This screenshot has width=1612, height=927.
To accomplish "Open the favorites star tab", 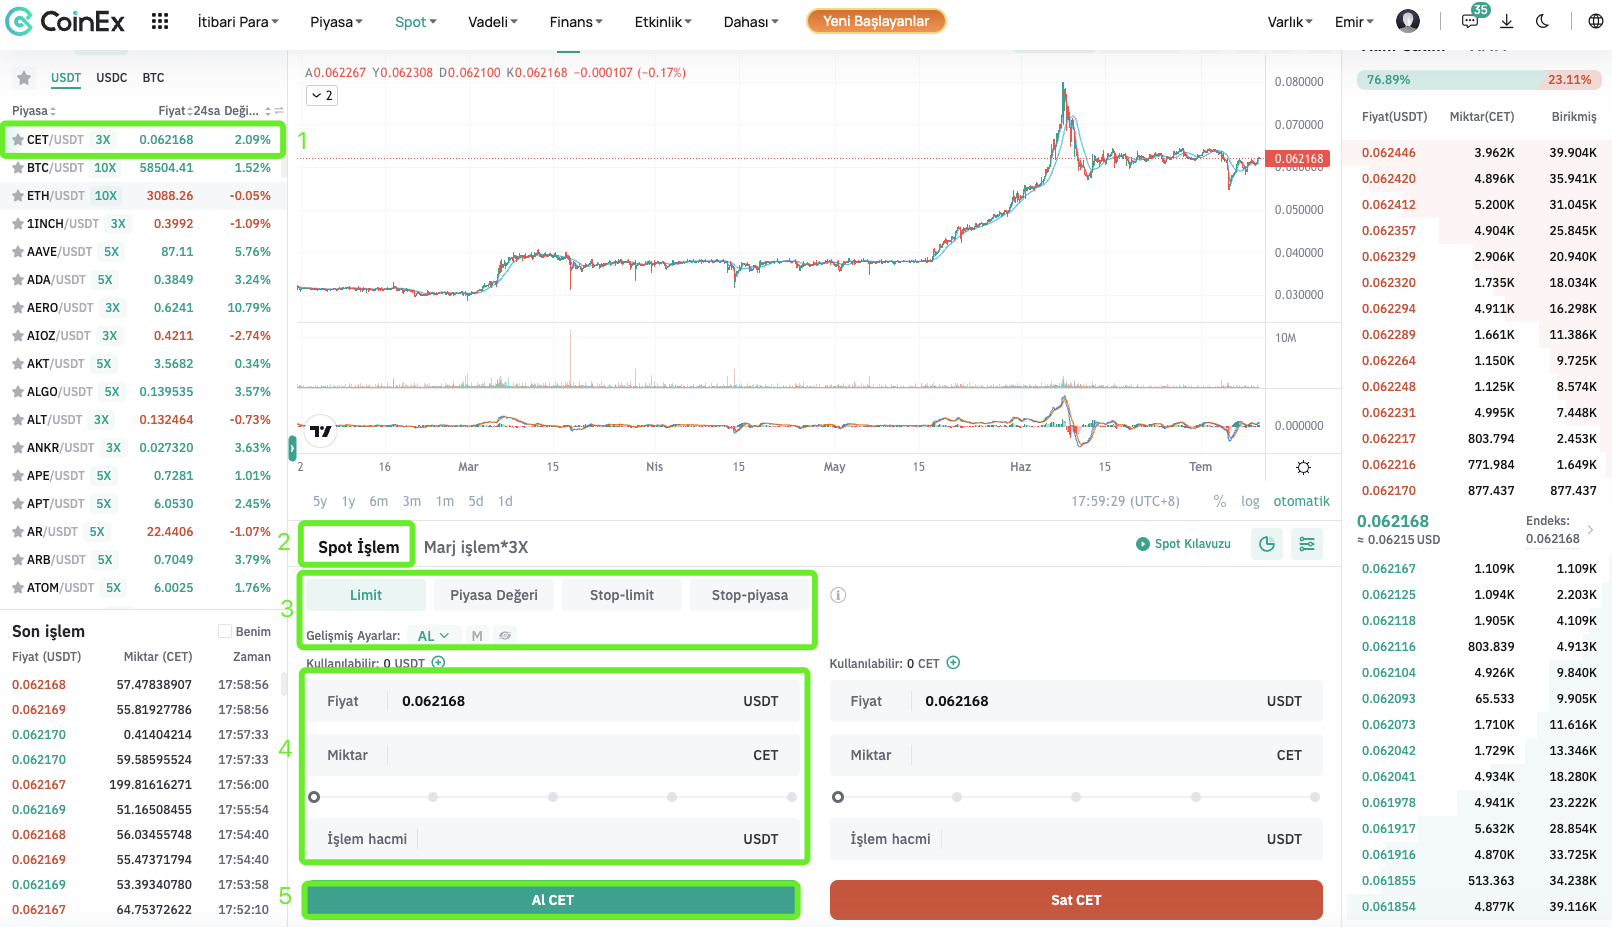I will point(24,78).
